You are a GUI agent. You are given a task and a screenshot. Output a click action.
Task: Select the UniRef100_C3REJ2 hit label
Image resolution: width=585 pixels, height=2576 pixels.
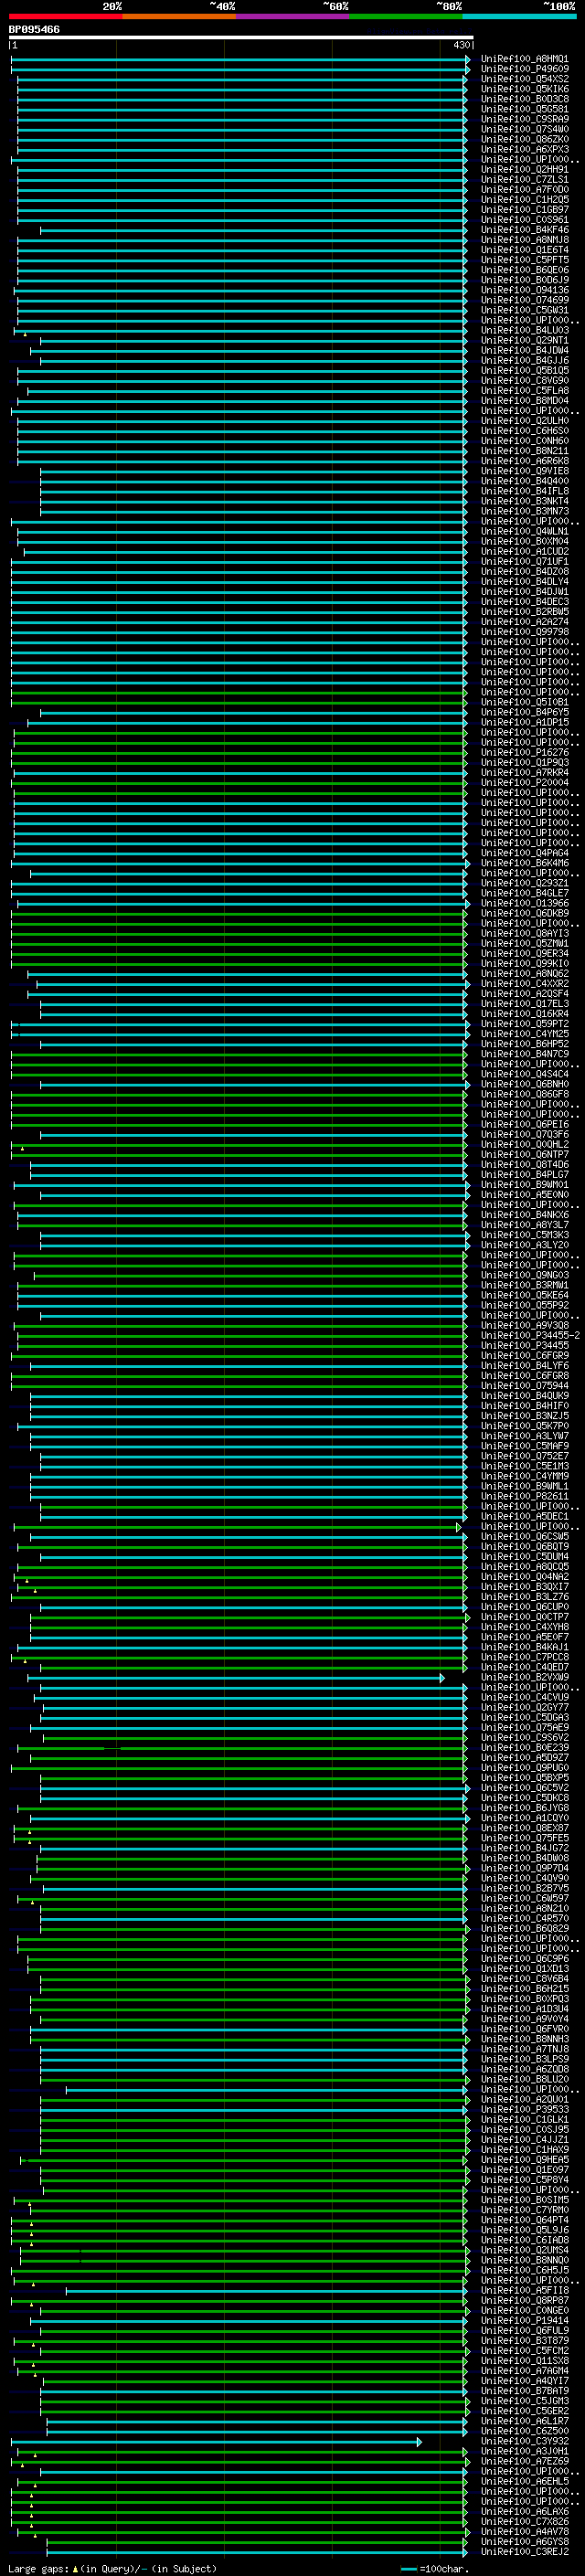pyautogui.click(x=524, y=2553)
